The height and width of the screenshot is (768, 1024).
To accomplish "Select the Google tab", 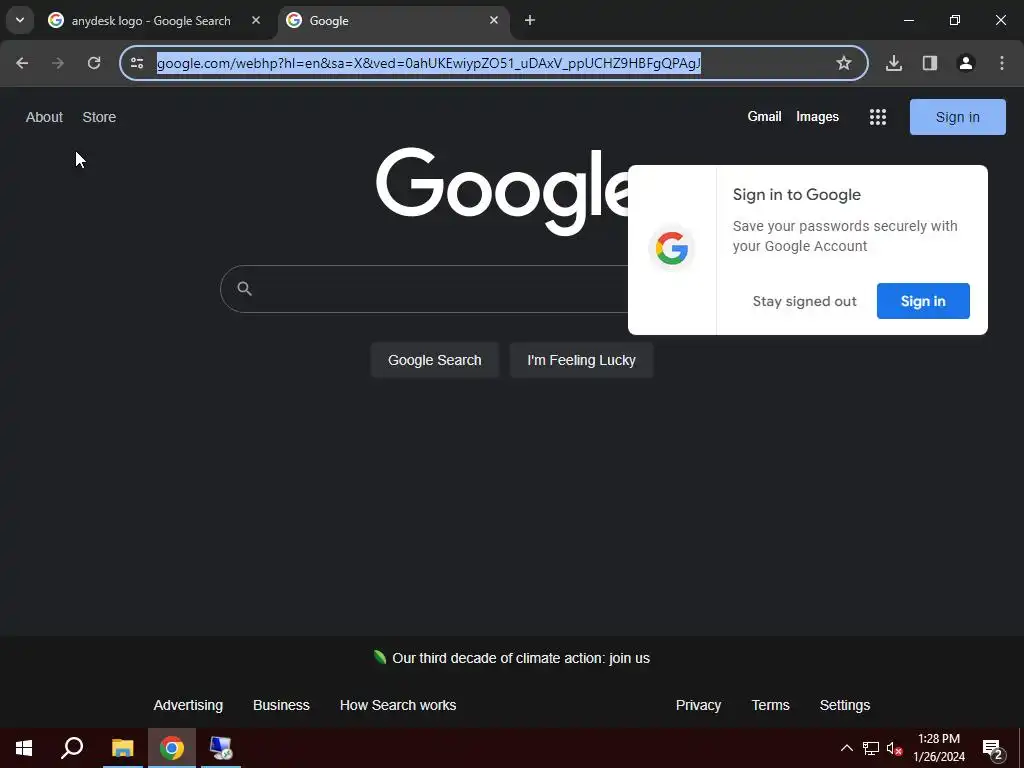I will (x=394, y=20).
